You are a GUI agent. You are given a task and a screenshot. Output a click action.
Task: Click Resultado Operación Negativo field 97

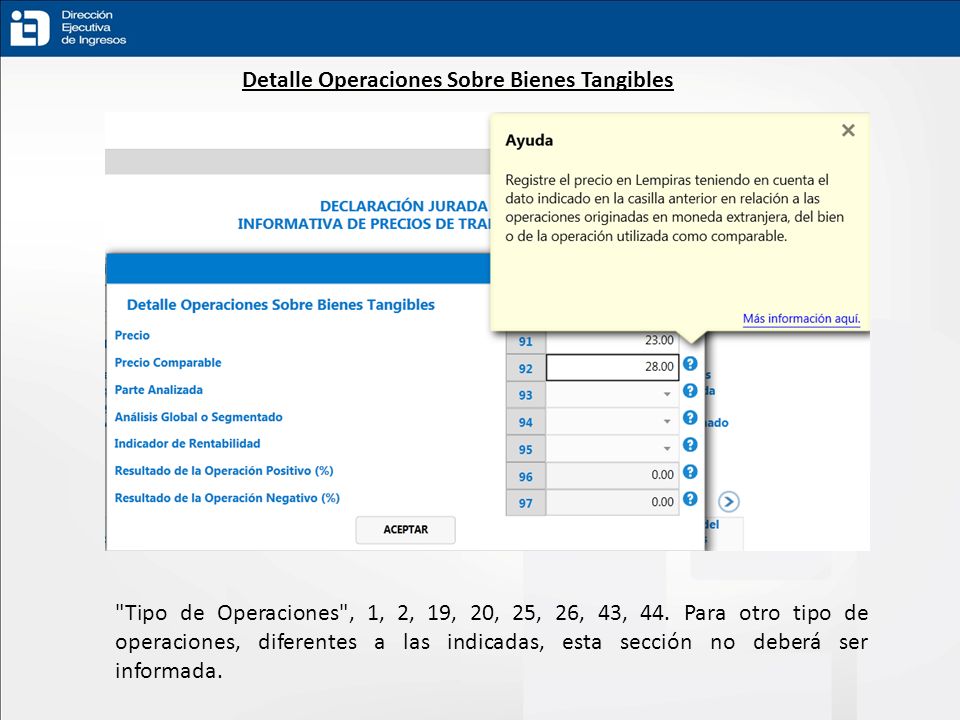(612, 503)
